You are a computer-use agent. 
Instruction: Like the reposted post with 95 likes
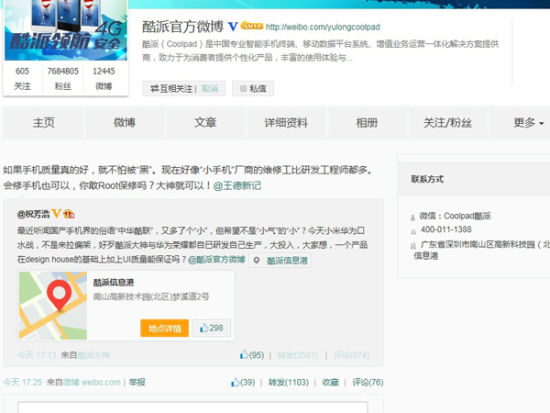[244, 355]
